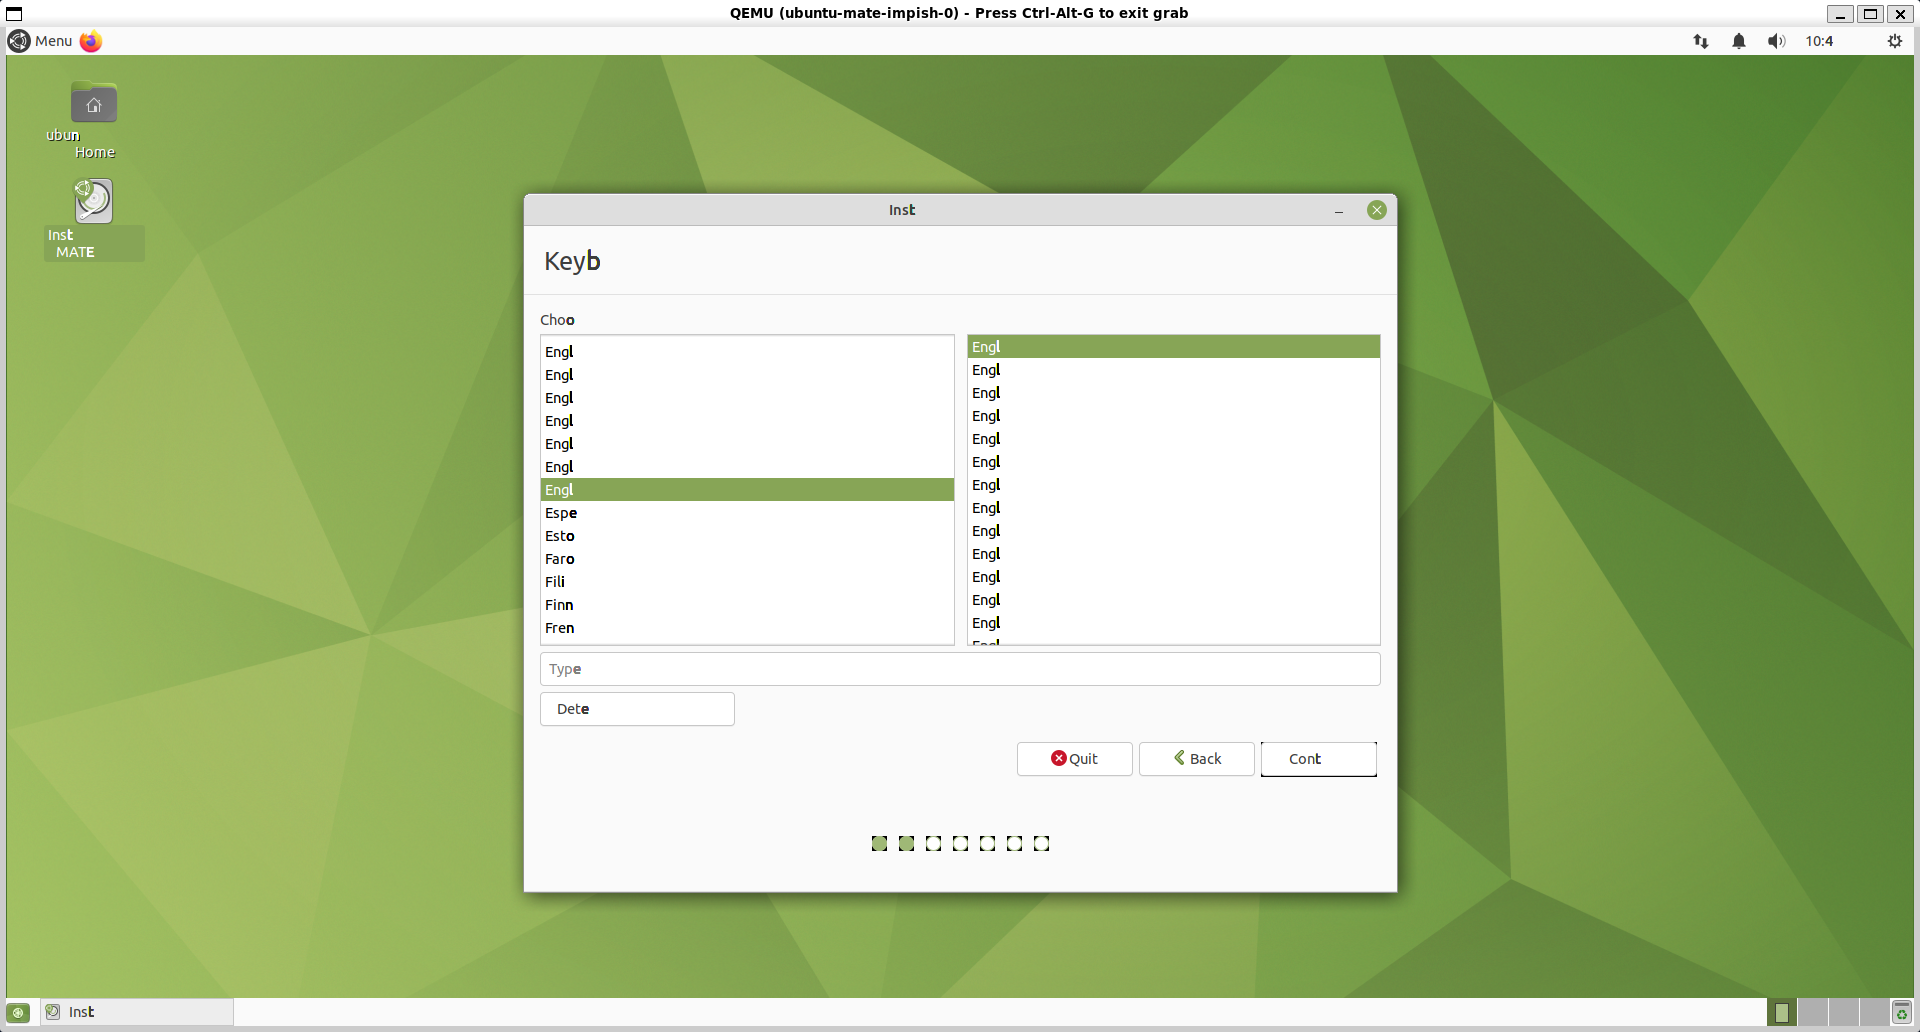This screenshot has width=1920, height=1032.
Task: Click the network status icon in the tray
Action: [1701, 41]
